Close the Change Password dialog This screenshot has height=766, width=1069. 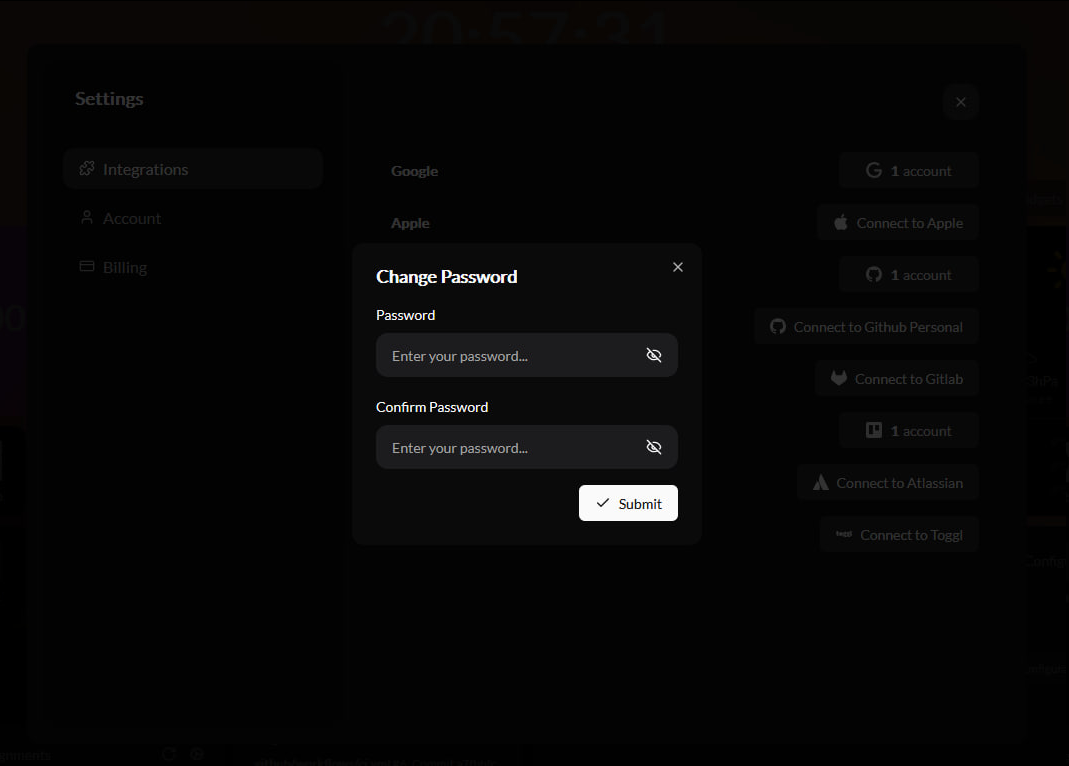pyautogui.click(x=678, y=267)
